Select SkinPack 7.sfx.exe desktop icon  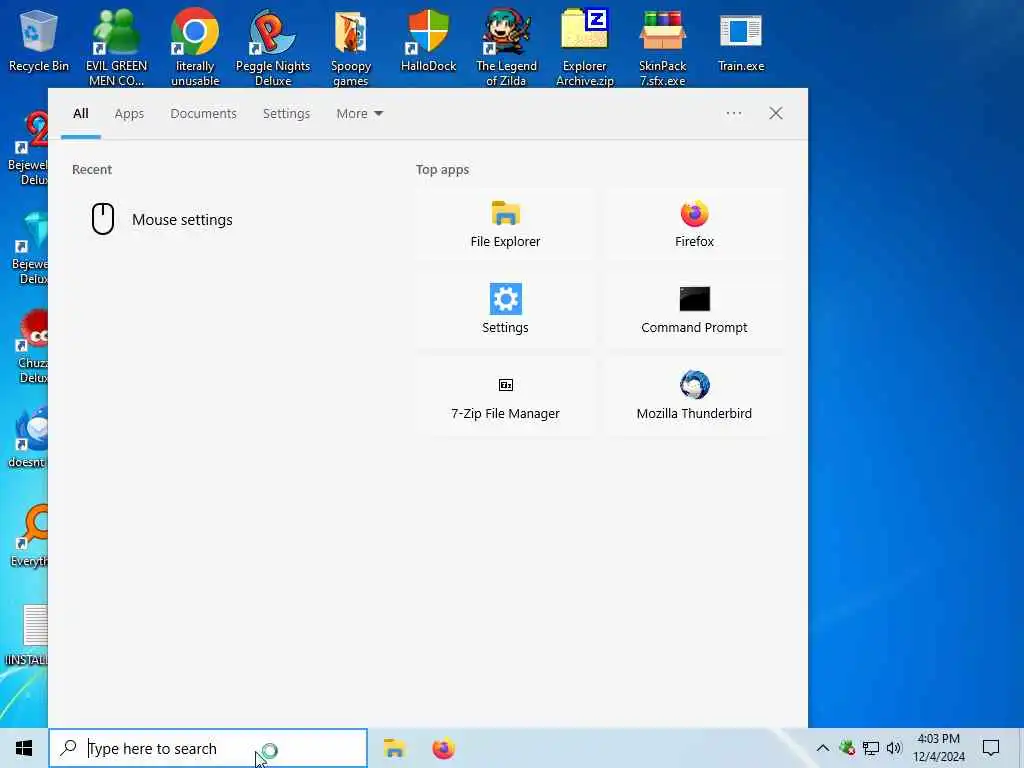tap(662, 47)
